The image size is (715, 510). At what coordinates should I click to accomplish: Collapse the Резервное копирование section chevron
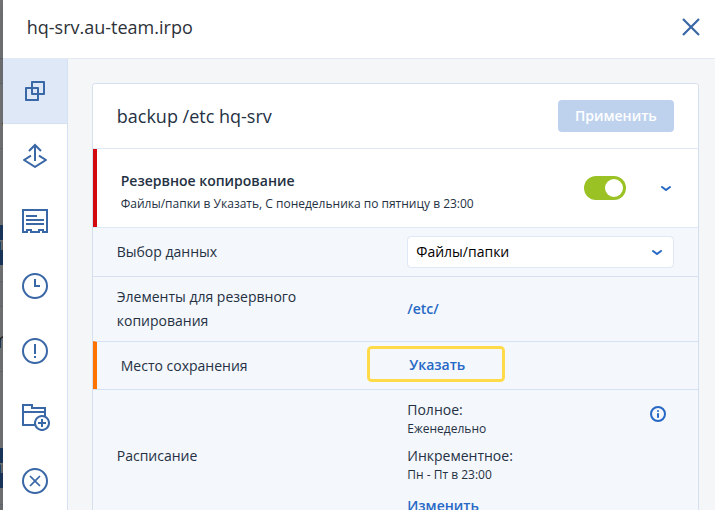tap(666, 188)
